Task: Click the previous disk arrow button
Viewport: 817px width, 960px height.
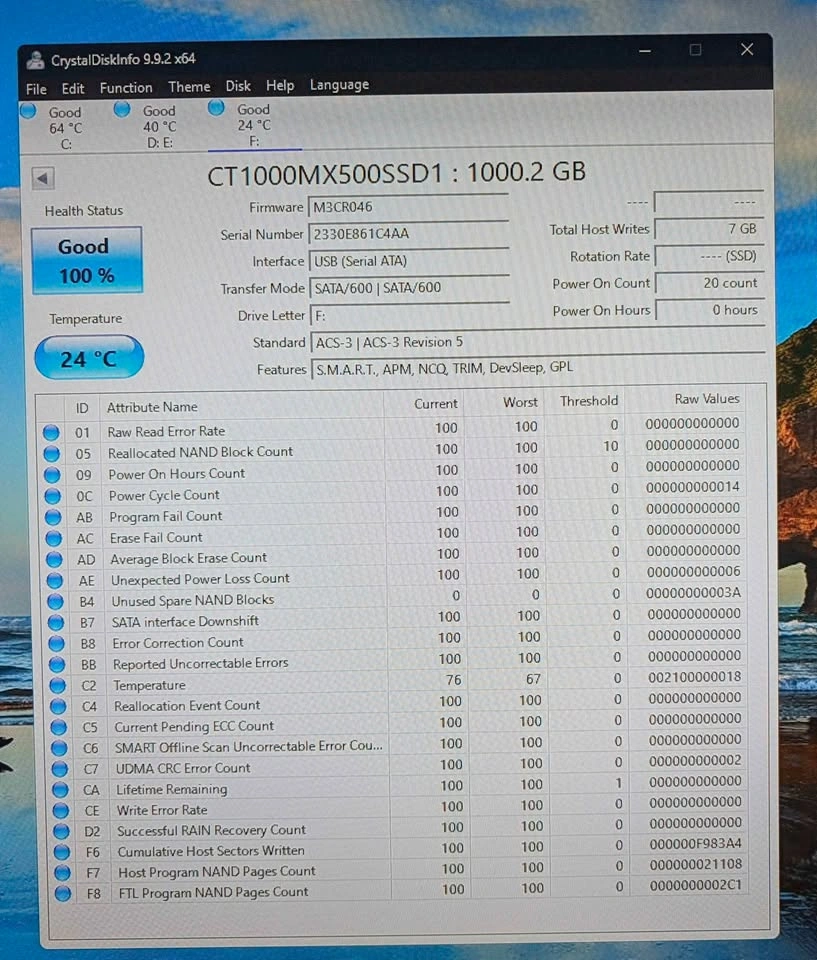Action: point(43,178)
